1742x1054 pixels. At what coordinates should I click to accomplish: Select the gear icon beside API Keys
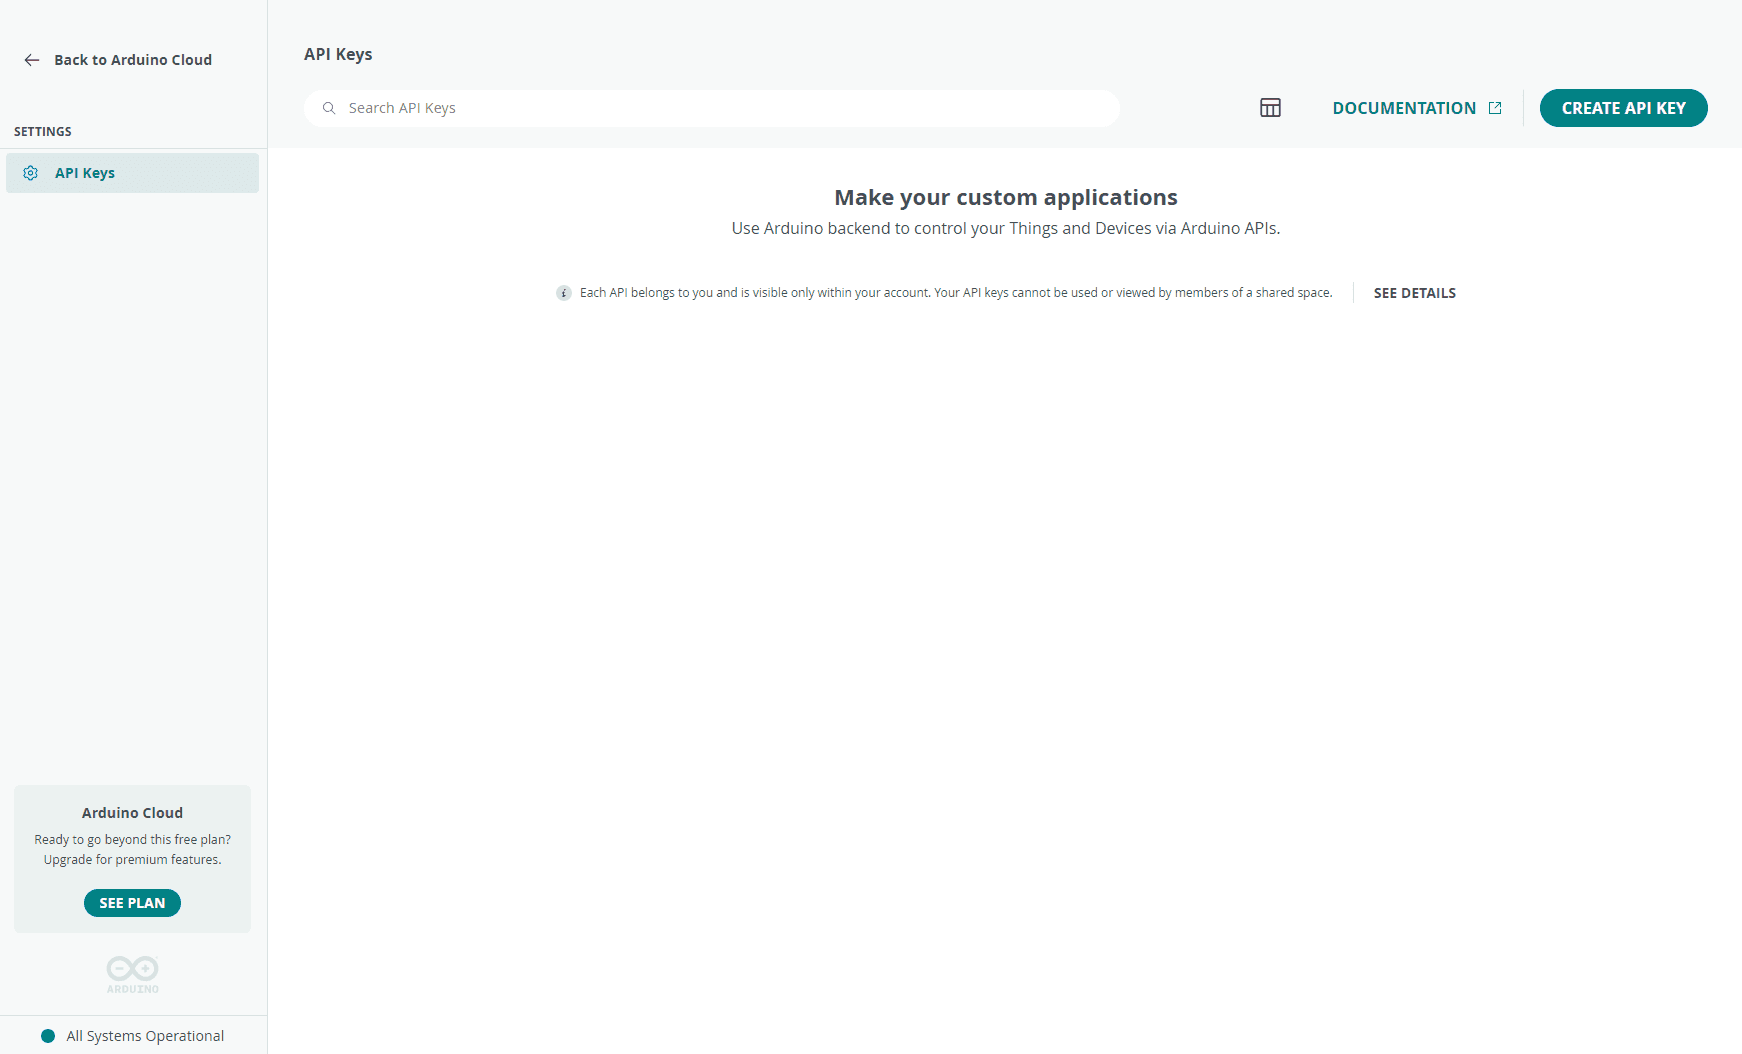[30, 172]
